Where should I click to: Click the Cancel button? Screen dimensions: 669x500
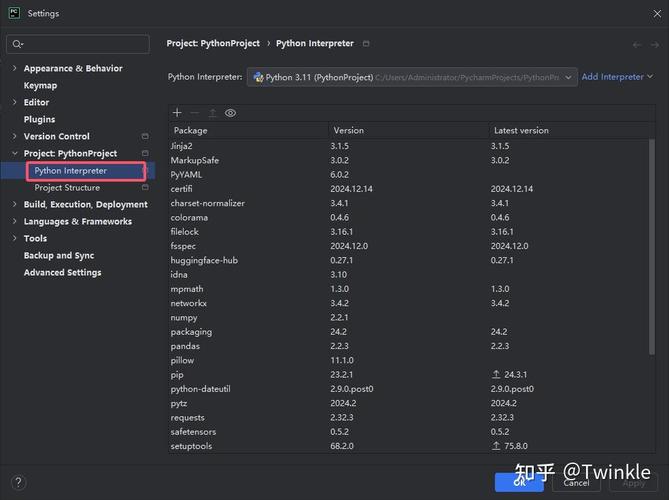coord(576,483)
